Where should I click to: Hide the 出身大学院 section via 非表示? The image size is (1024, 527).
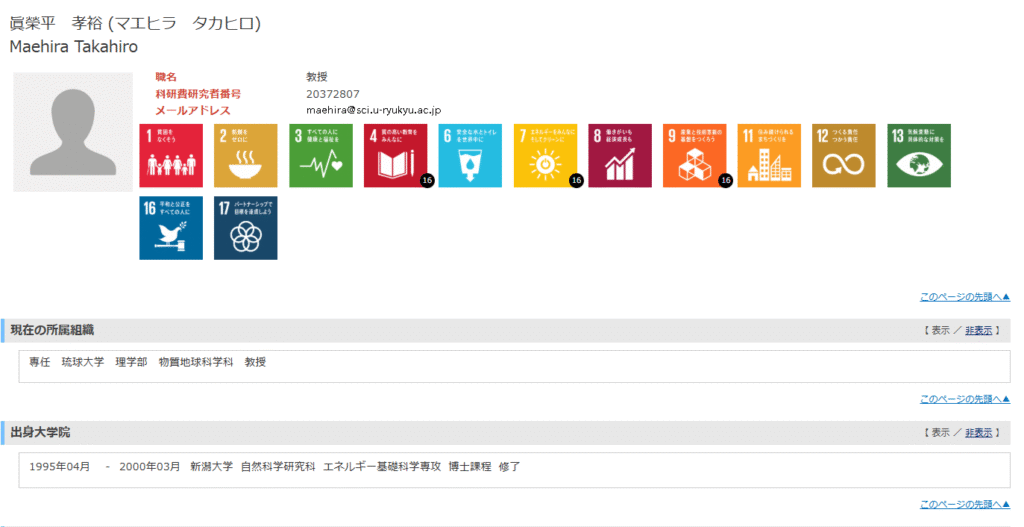[978, 432]
